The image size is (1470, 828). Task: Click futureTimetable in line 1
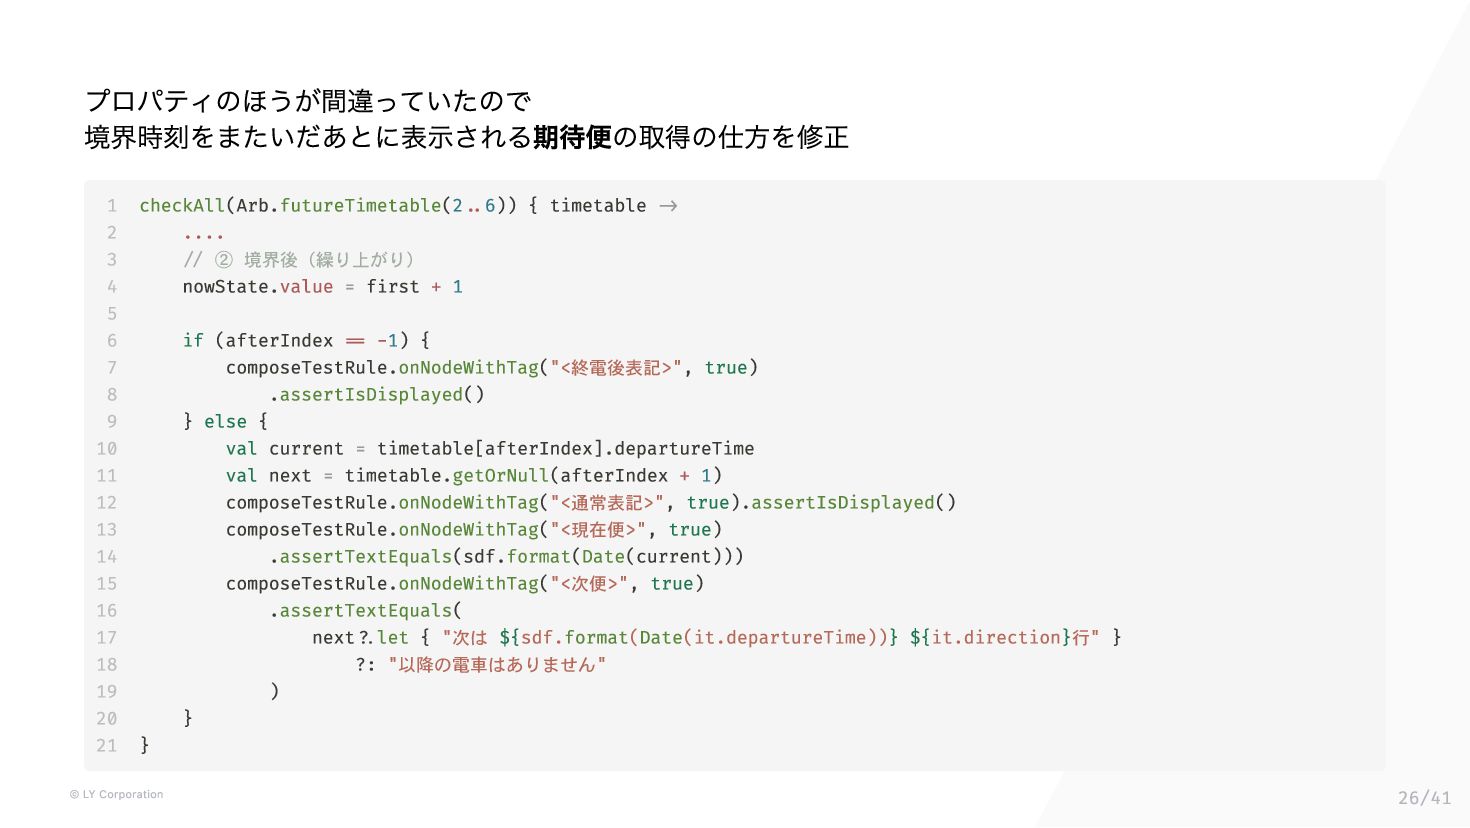[x=360, y=206]
